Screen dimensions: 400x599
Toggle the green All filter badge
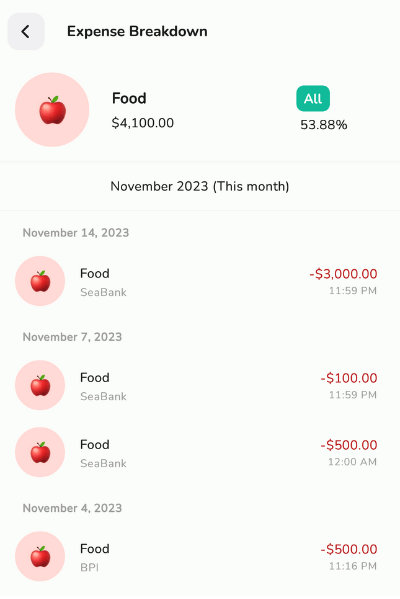(313, 99)
